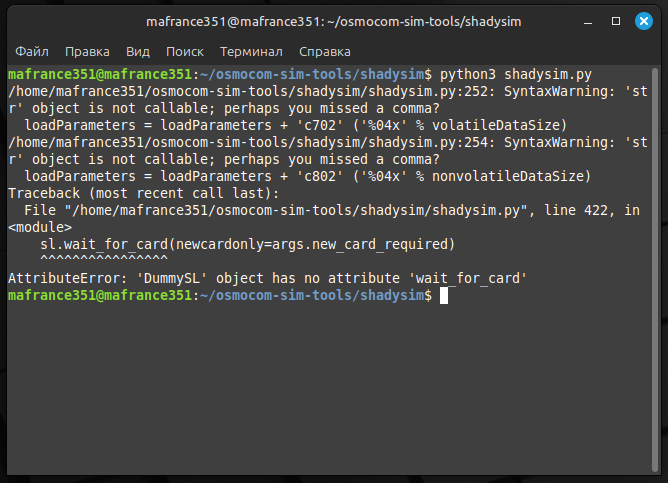The width and height of the screenshot is (668, 483).
Task: Open the Справка menu
Action: click(324, 51)
